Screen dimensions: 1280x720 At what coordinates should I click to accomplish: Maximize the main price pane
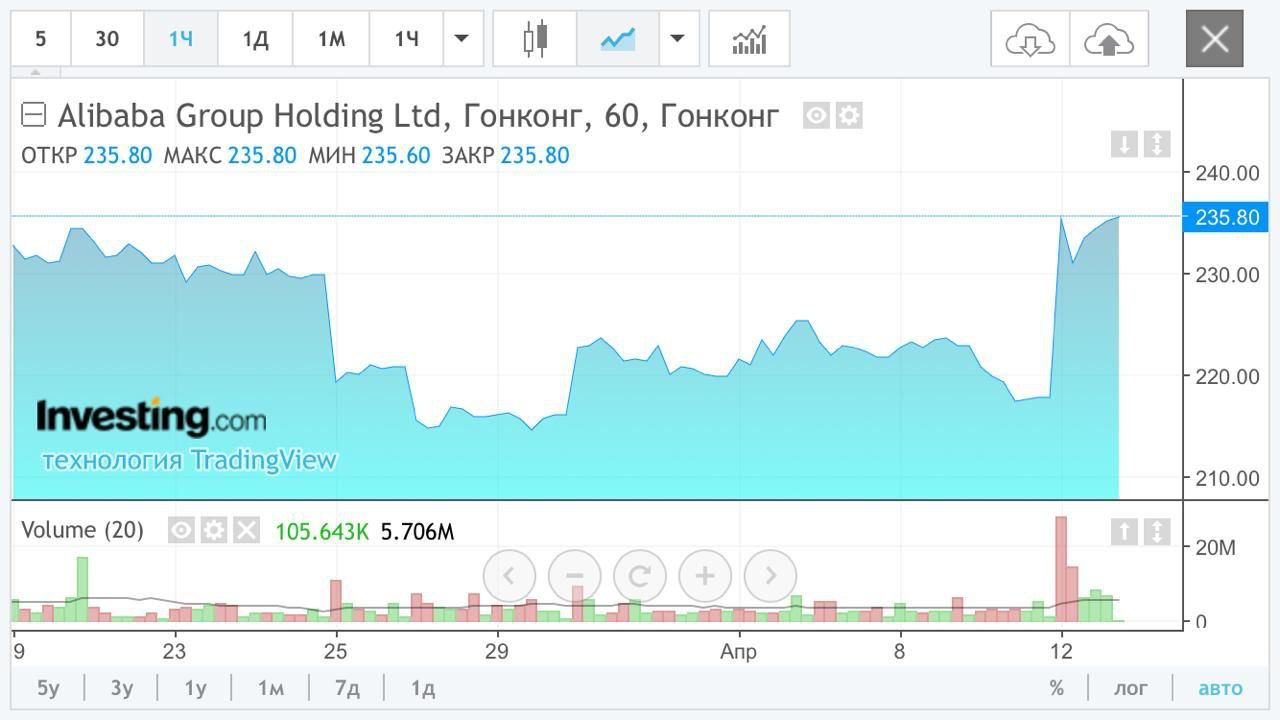1156,144
